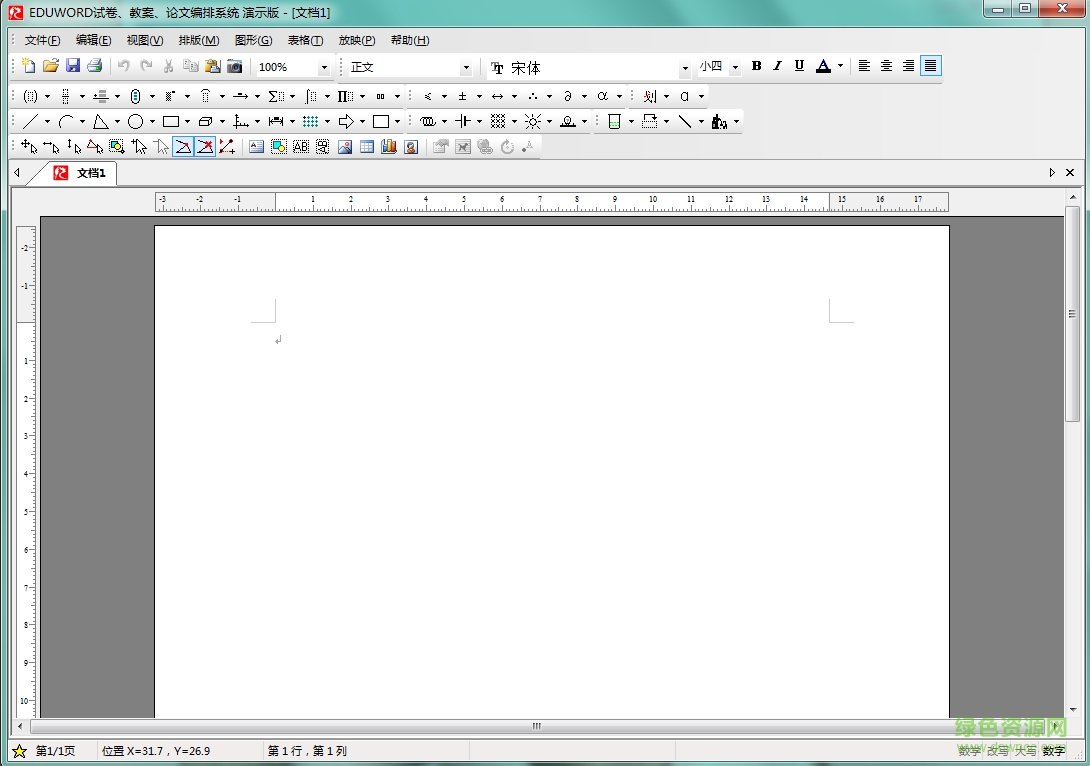Open the 表格(T) menu

tap(305, 40)
